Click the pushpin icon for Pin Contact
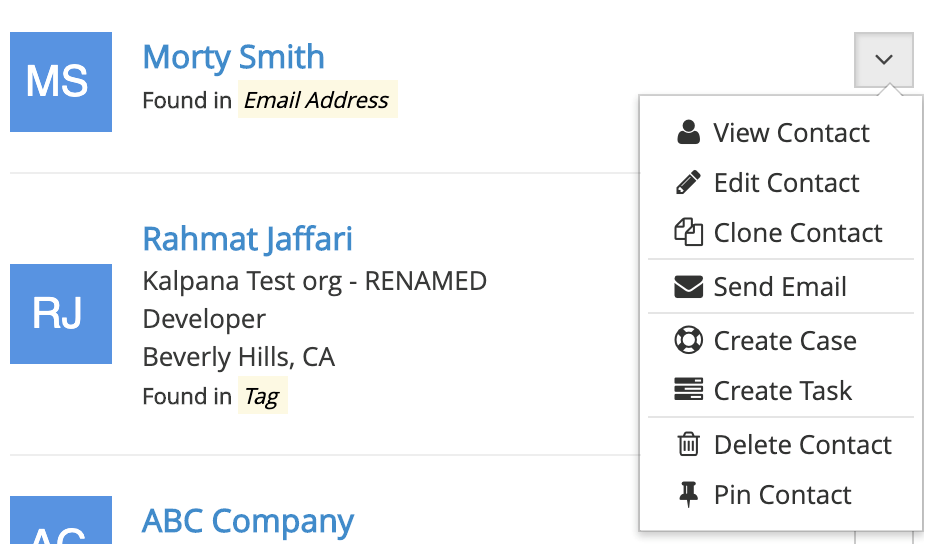The image size is (932, 544). (x=688, y=494)
